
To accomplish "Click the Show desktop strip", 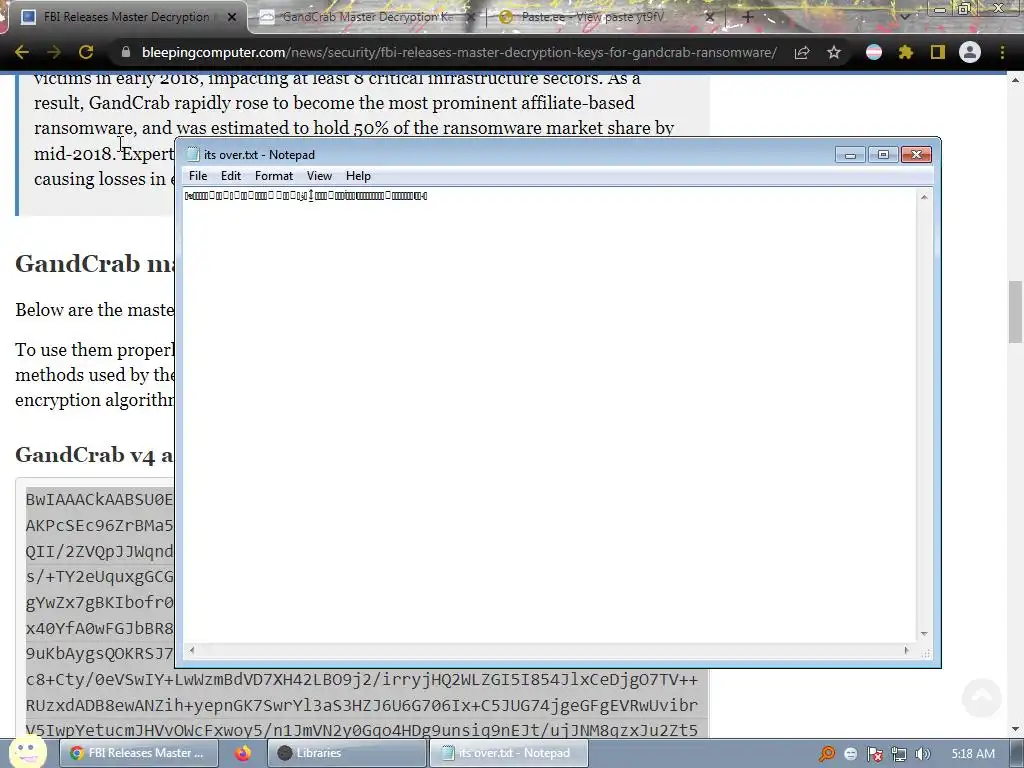I will 1017,754.
